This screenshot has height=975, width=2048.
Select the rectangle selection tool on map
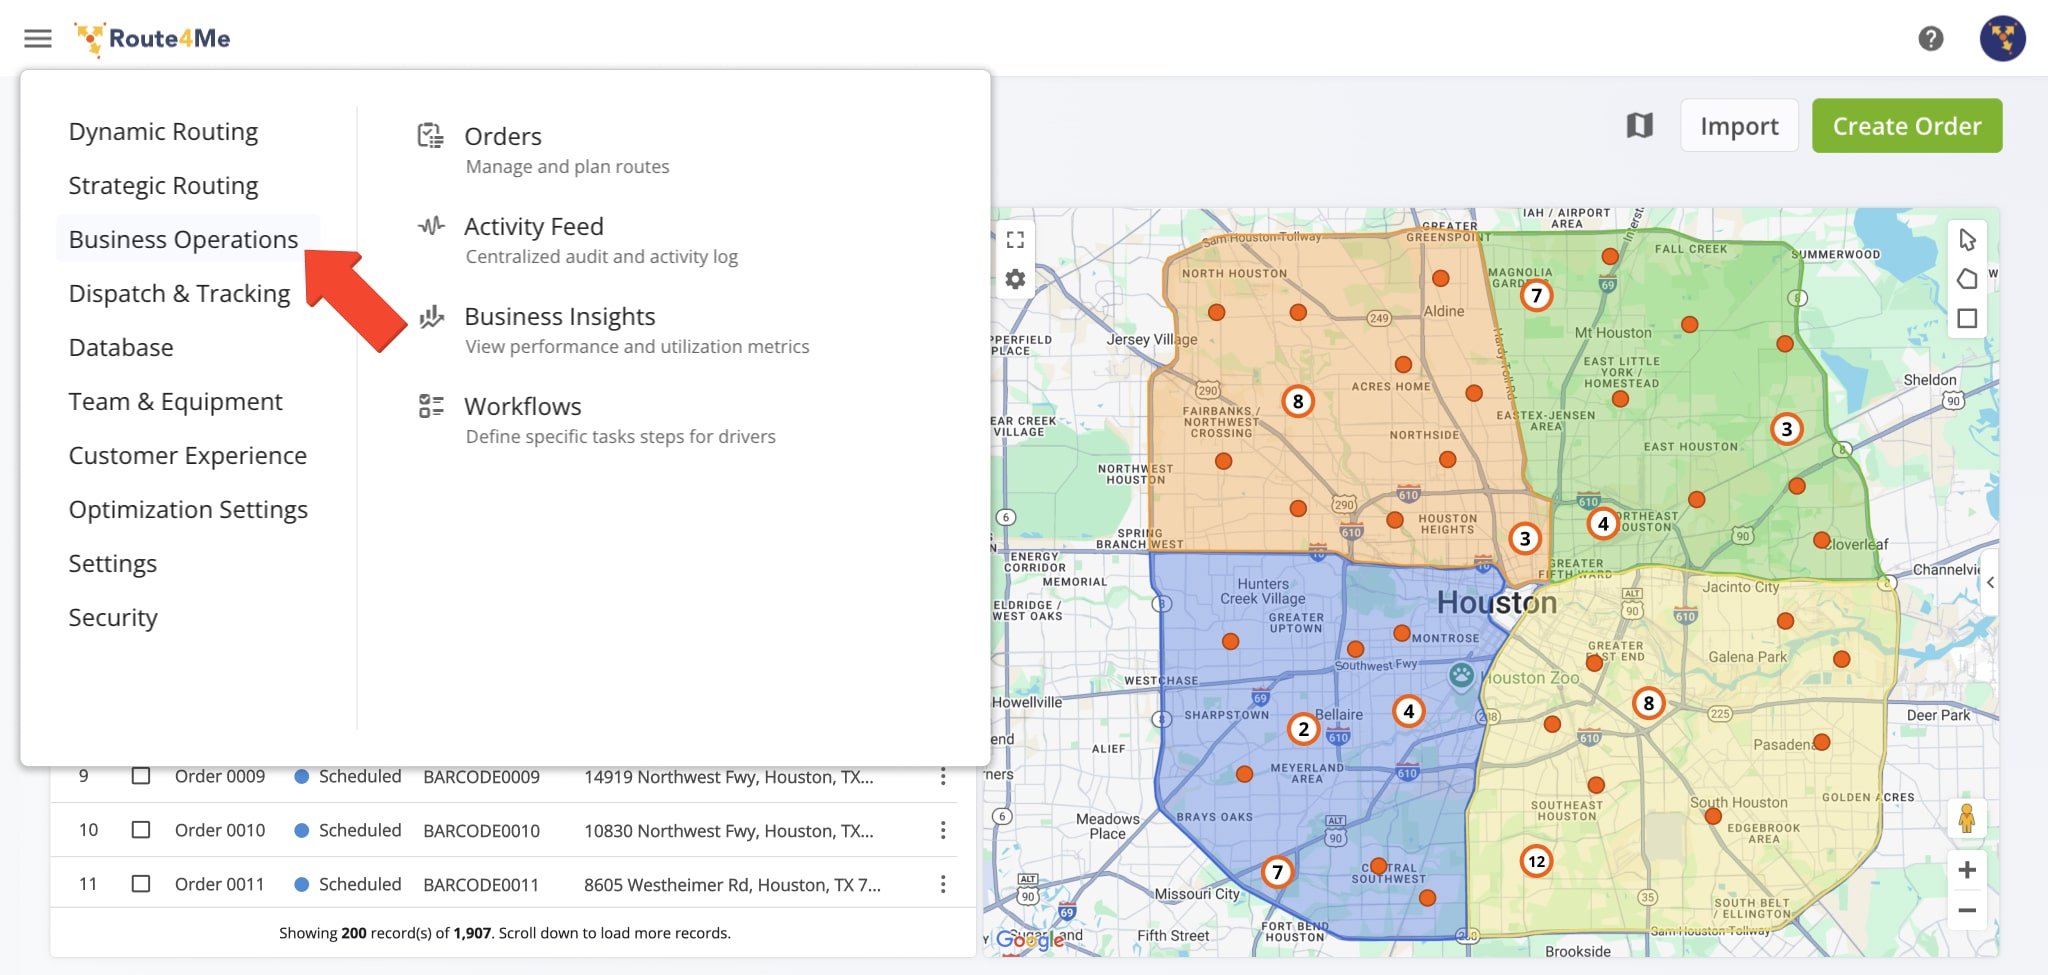point(1967,318)
